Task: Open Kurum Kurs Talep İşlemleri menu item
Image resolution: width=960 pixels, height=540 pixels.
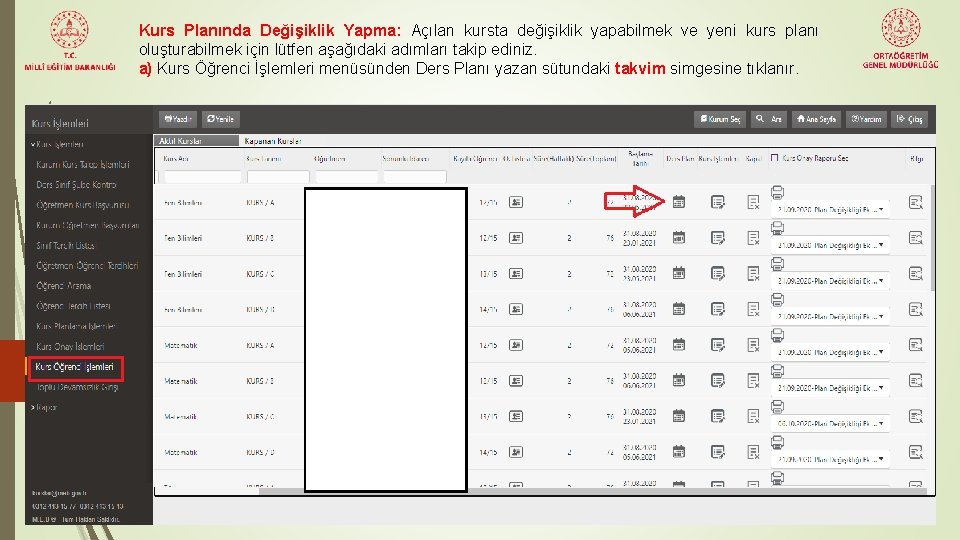Action: pos(83,165)
